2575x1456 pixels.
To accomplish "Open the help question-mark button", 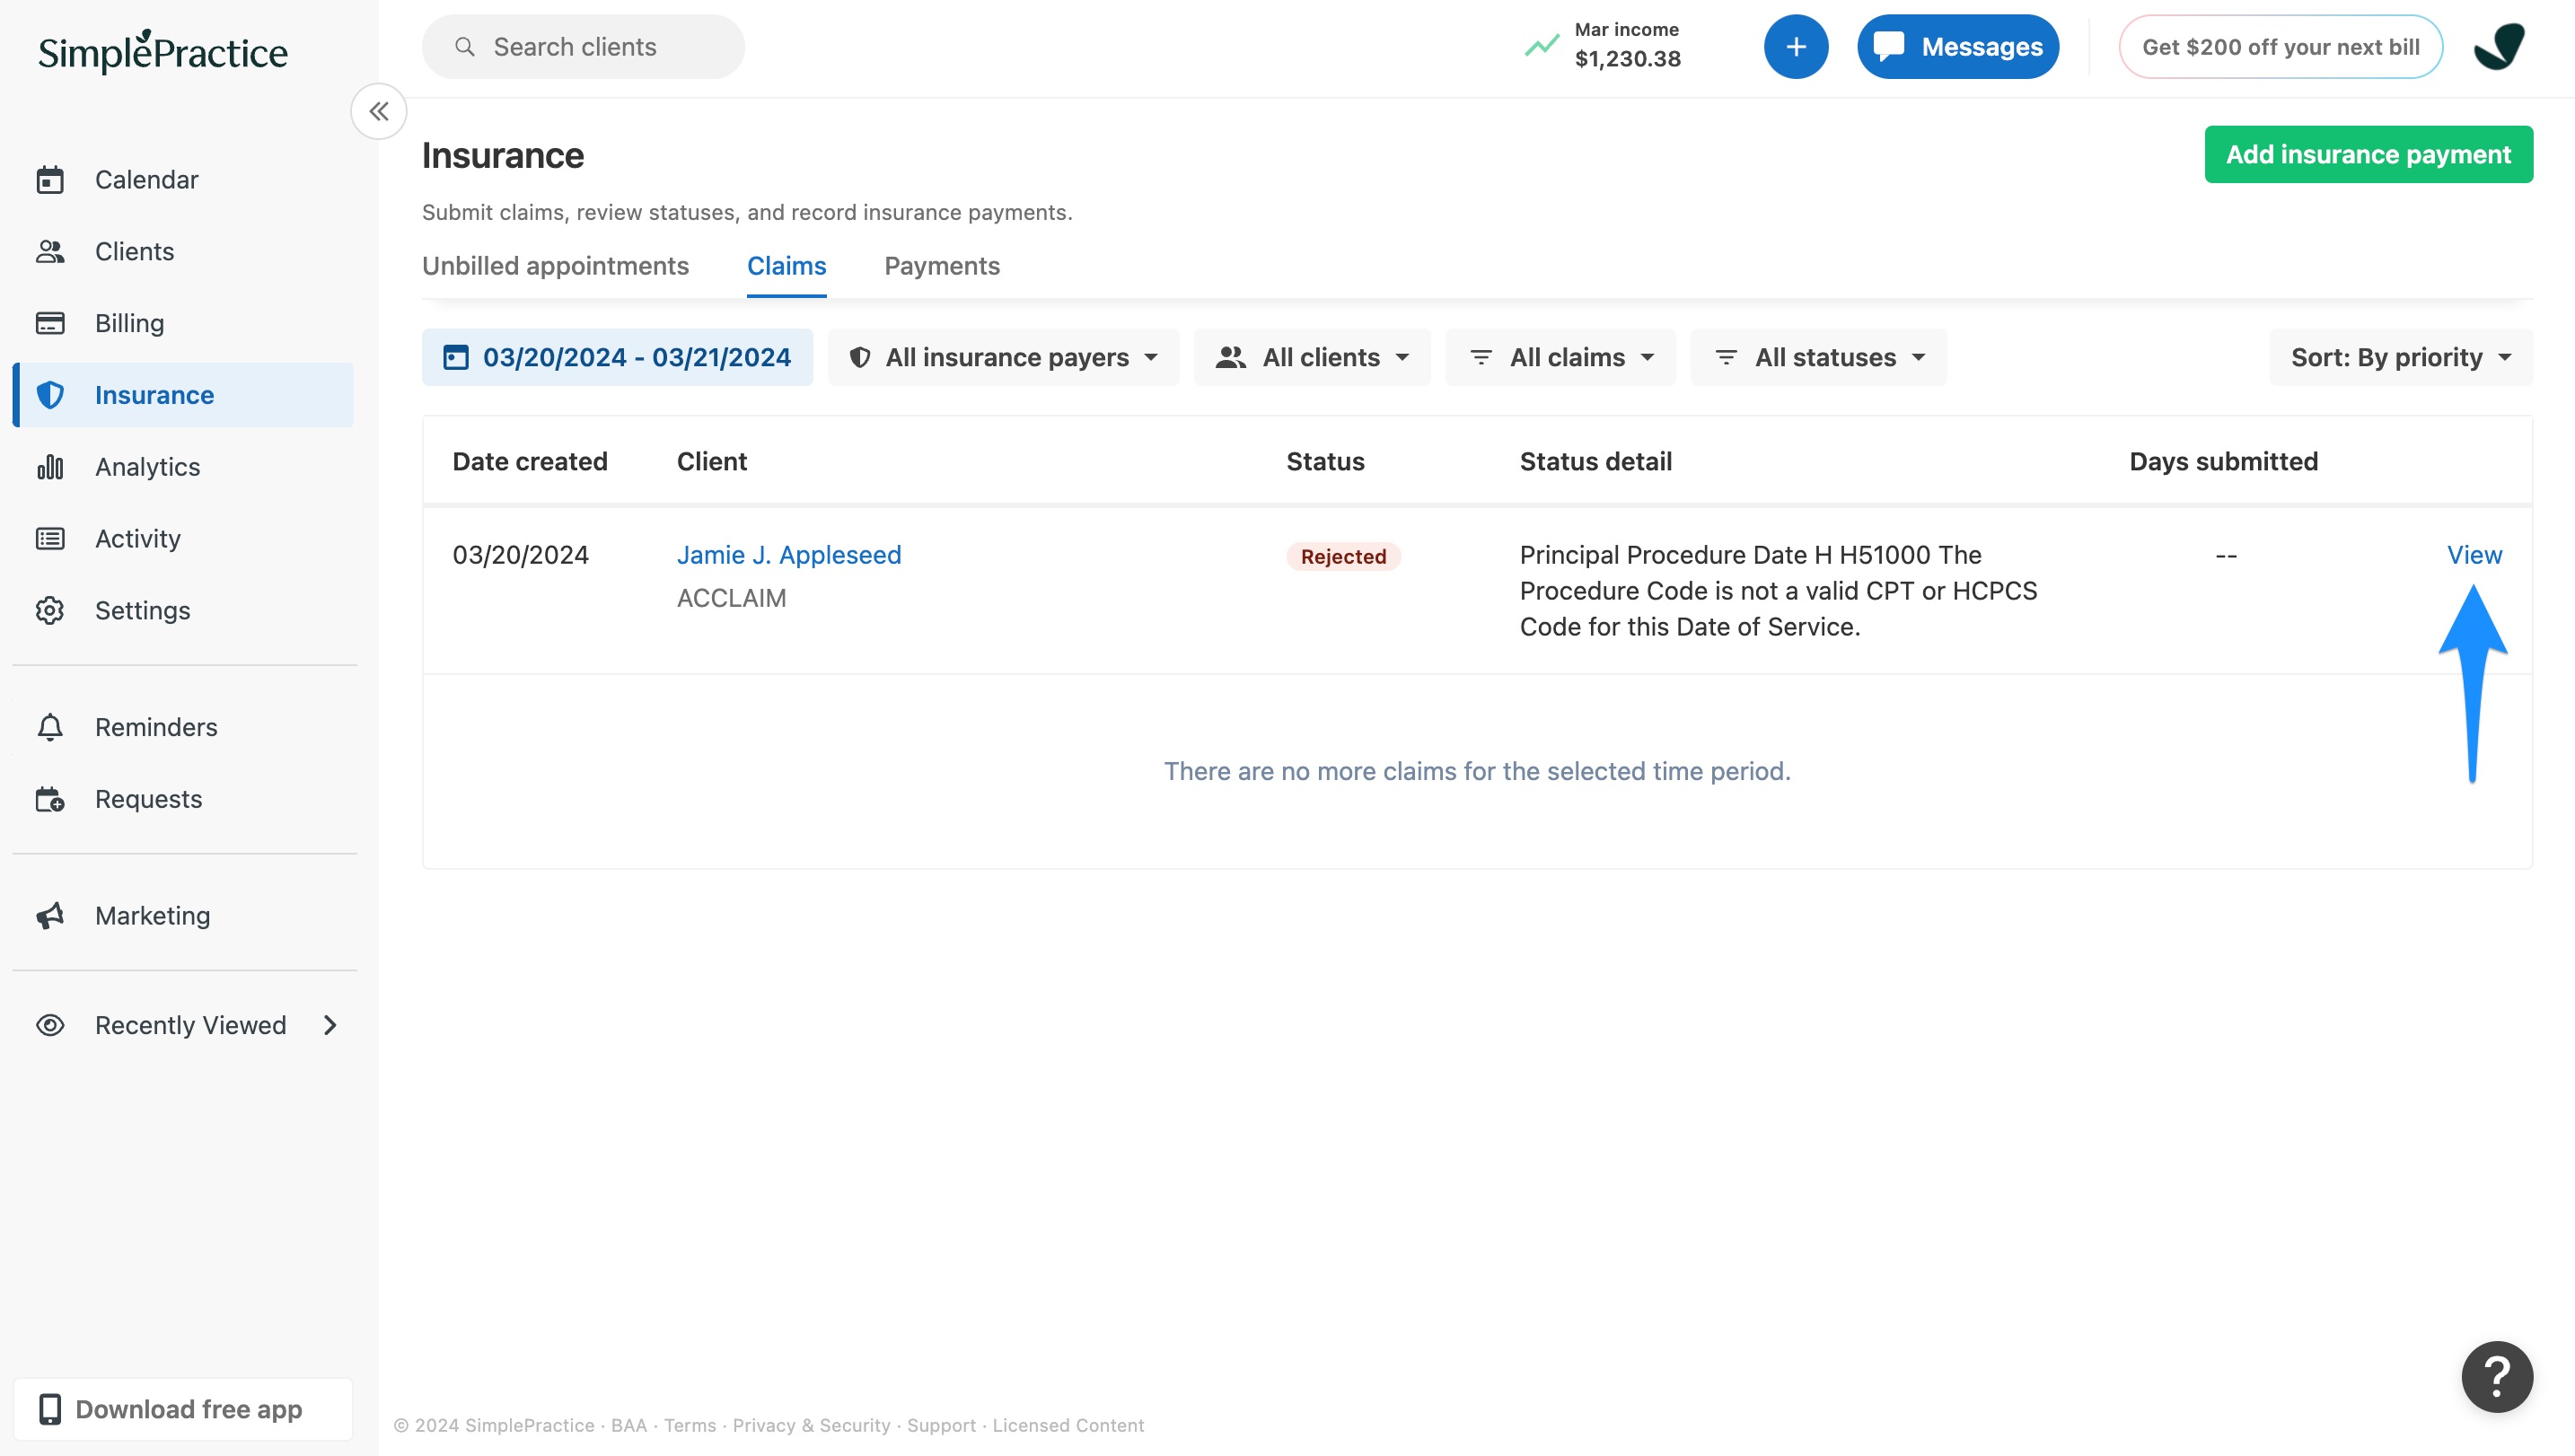I will 2498,1377.
